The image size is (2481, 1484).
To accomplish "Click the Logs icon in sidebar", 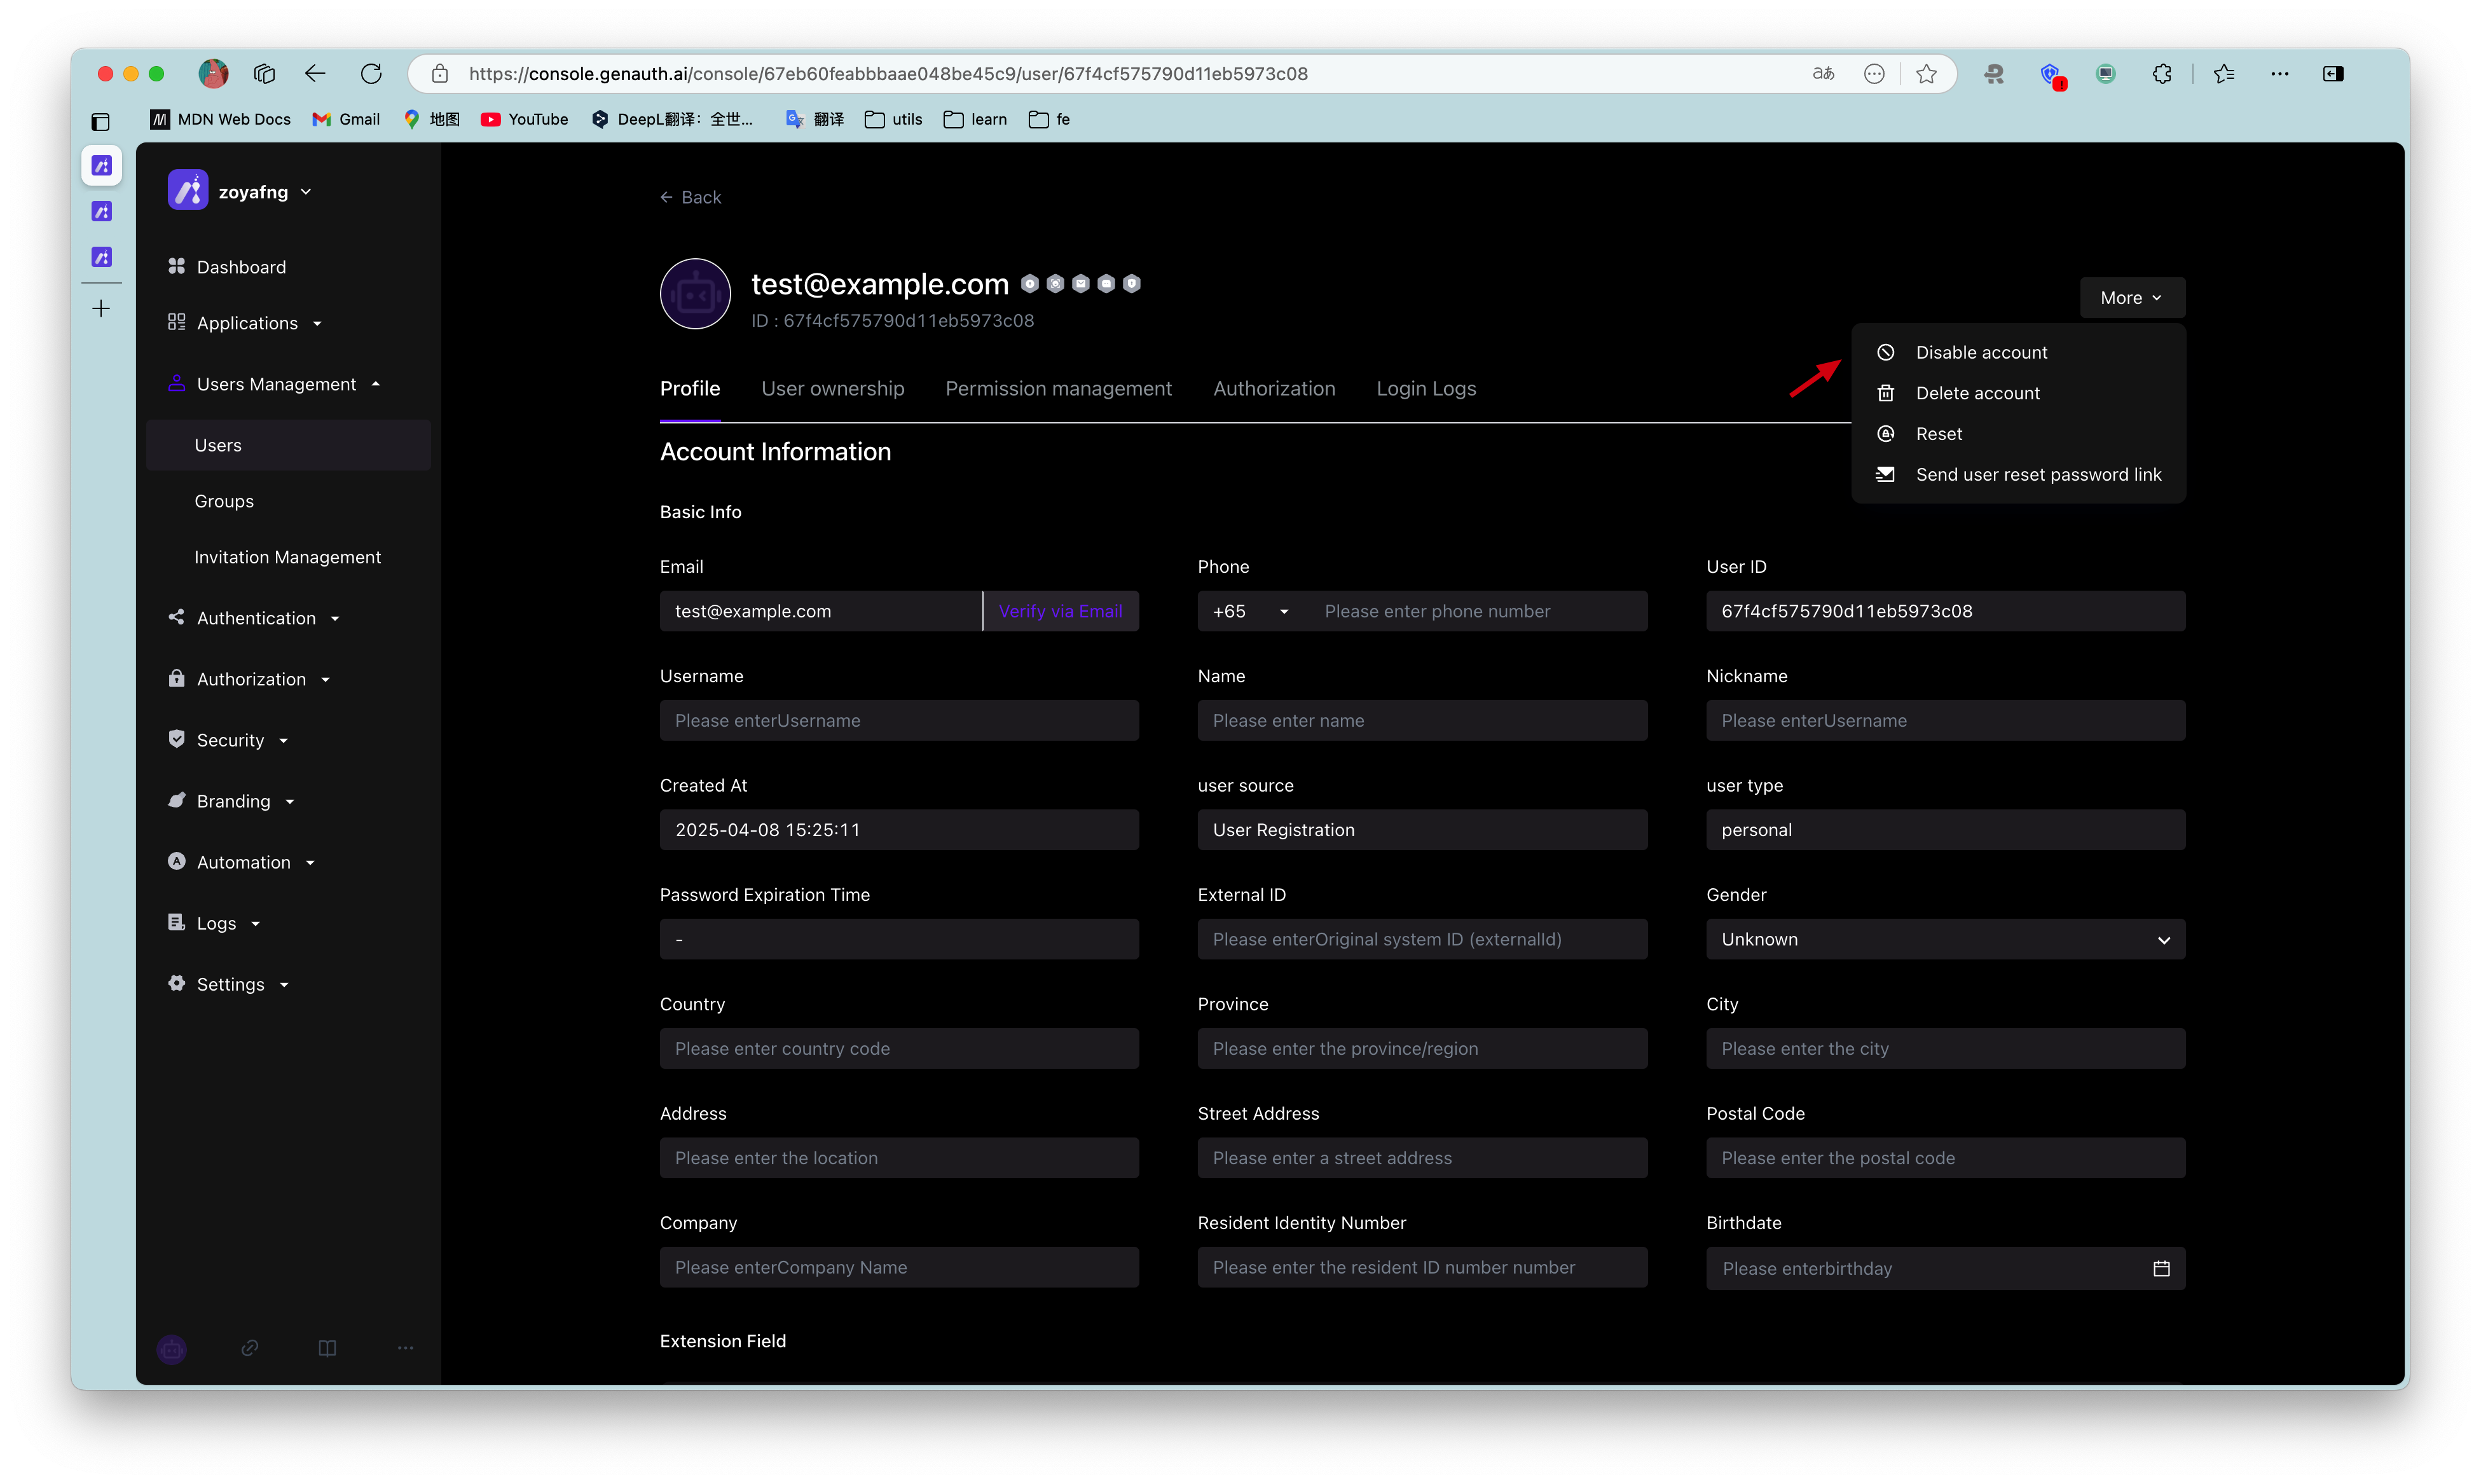I will [176, 922].
